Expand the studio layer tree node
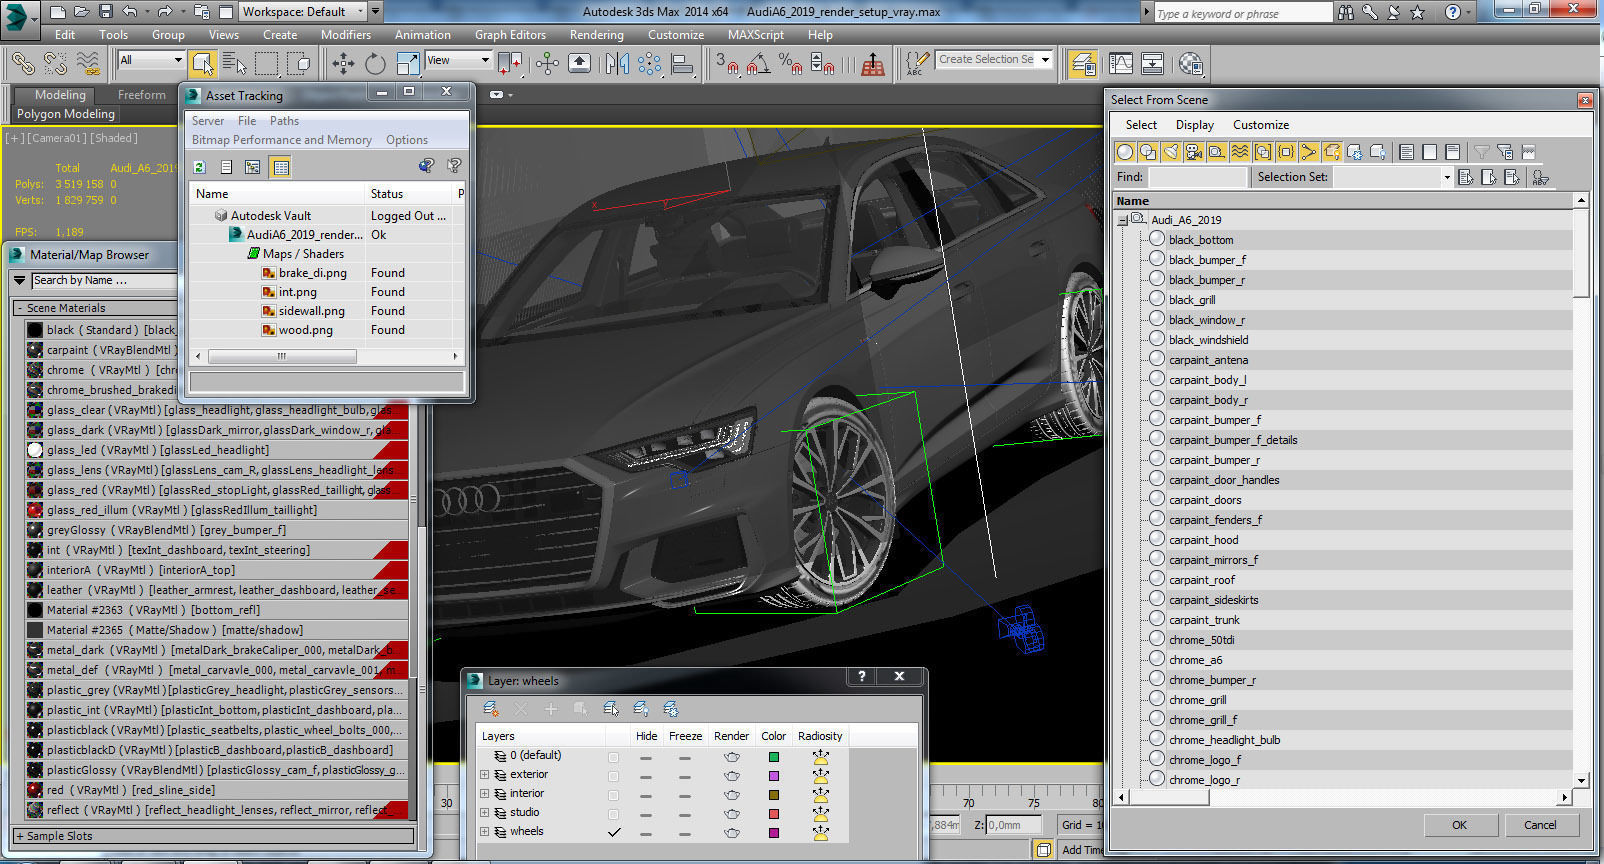The width and height of the screenshot is (1604, 864). tap(485, 813)
